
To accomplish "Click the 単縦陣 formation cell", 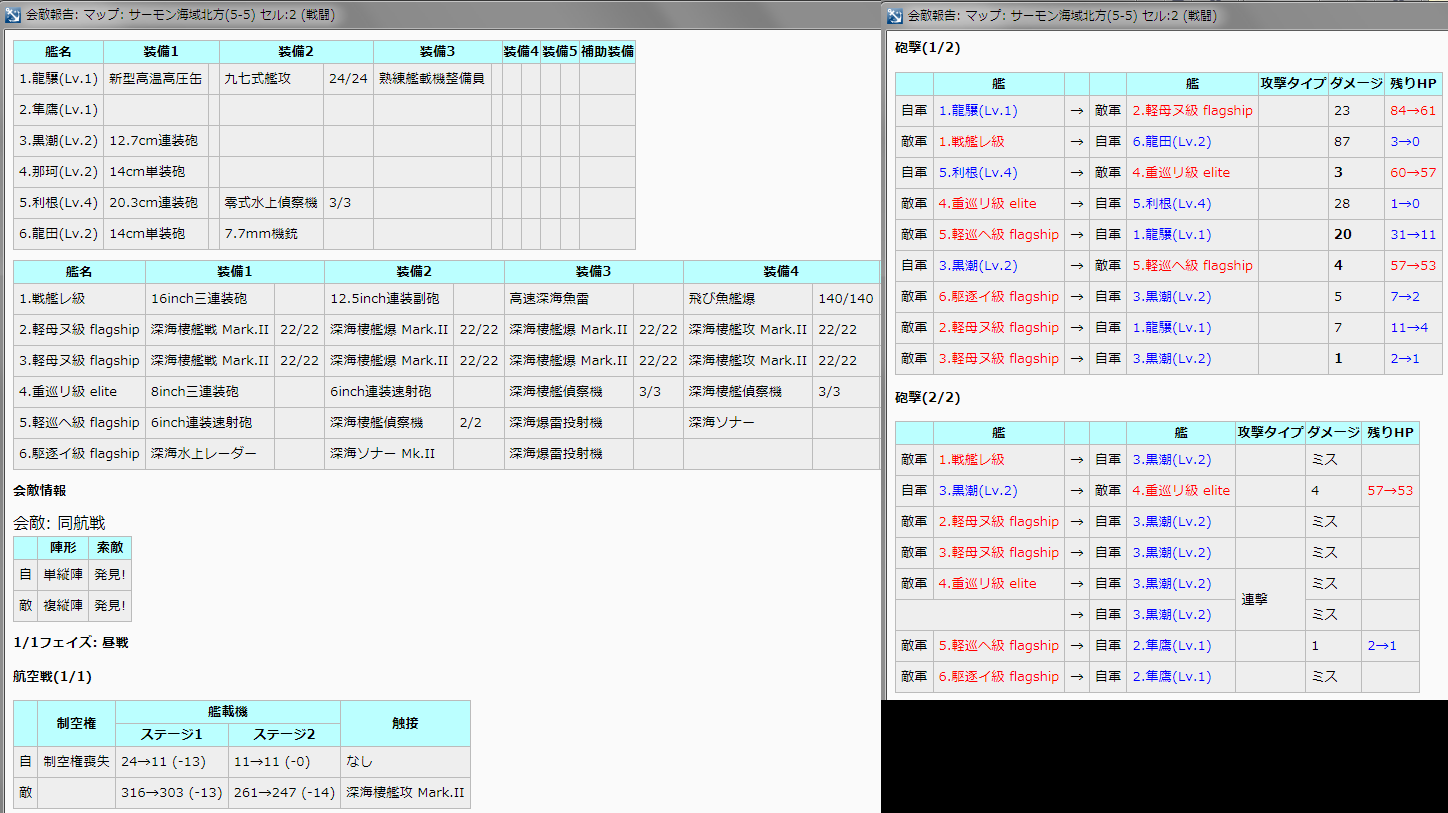I will pyautogui.click(x=63, y=575).
